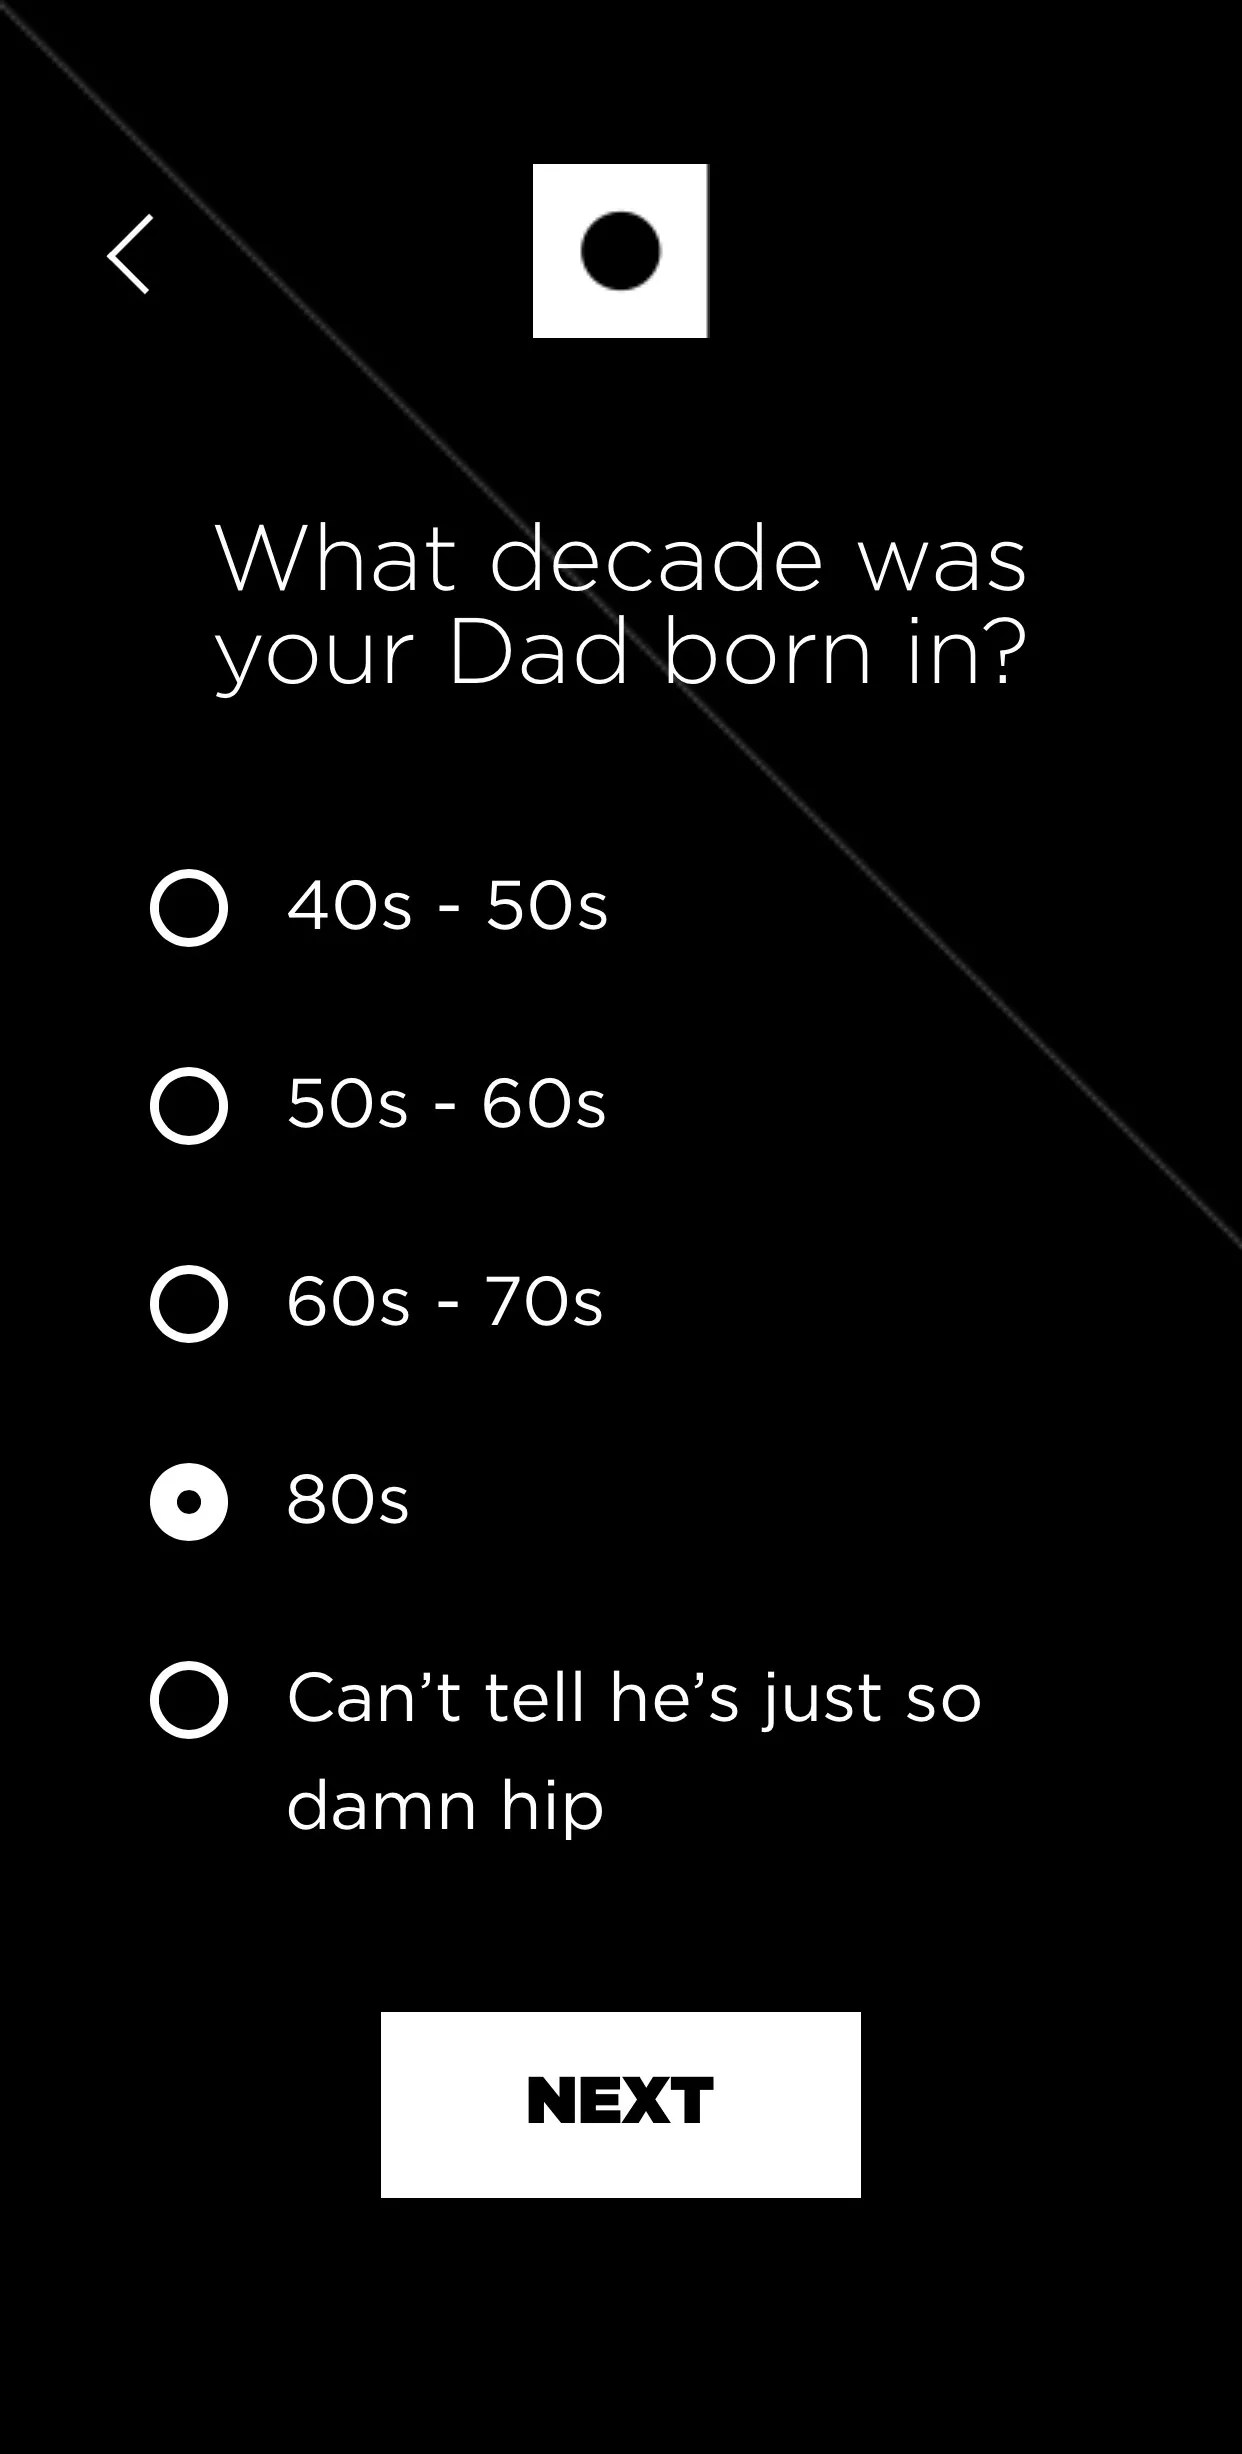This screenshot has width=1242, height=2454.
Task: Tap the "50s - 60s" option text
Action: click(x=446, y=1104)
